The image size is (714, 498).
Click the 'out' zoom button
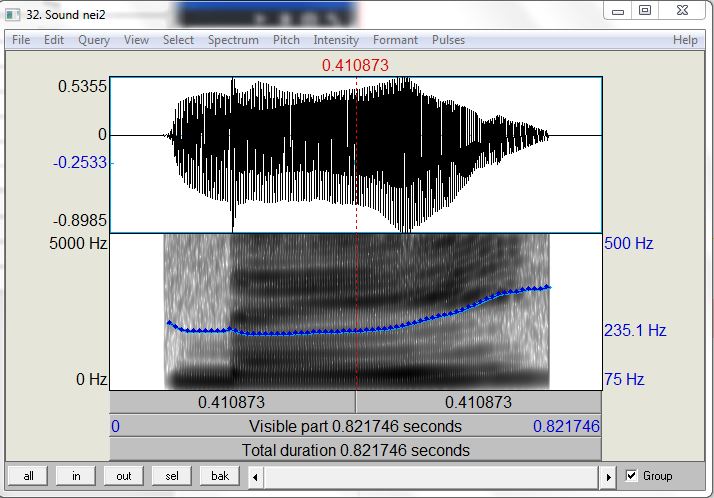pos(123,476)
